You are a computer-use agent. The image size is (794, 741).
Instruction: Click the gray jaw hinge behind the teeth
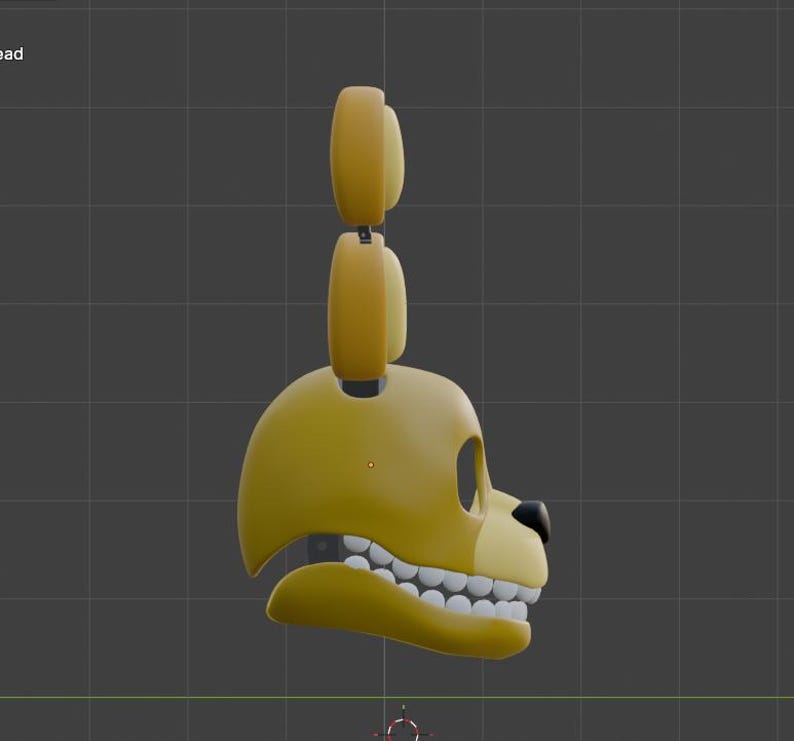coord(323,548)
